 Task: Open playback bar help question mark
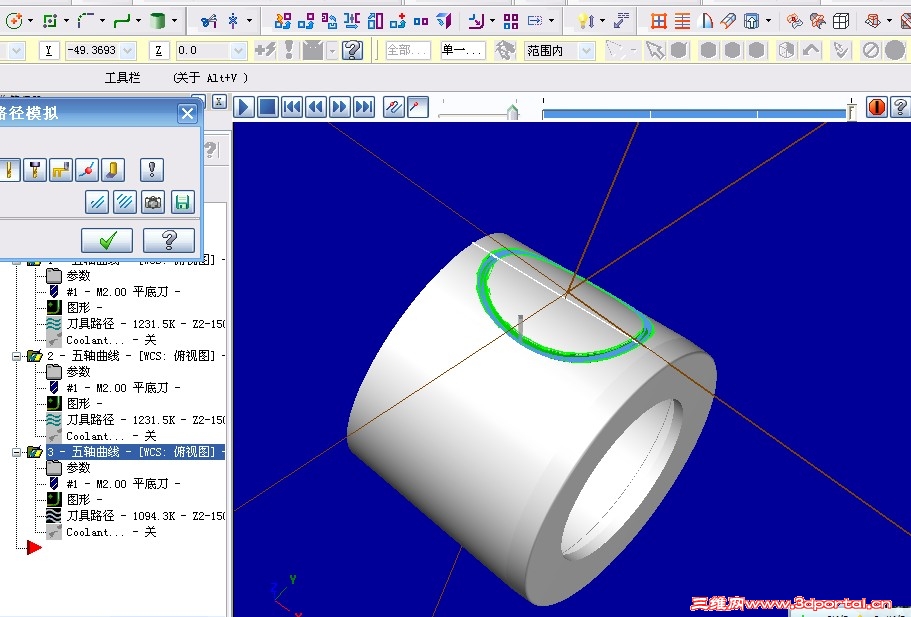[900, 107]
